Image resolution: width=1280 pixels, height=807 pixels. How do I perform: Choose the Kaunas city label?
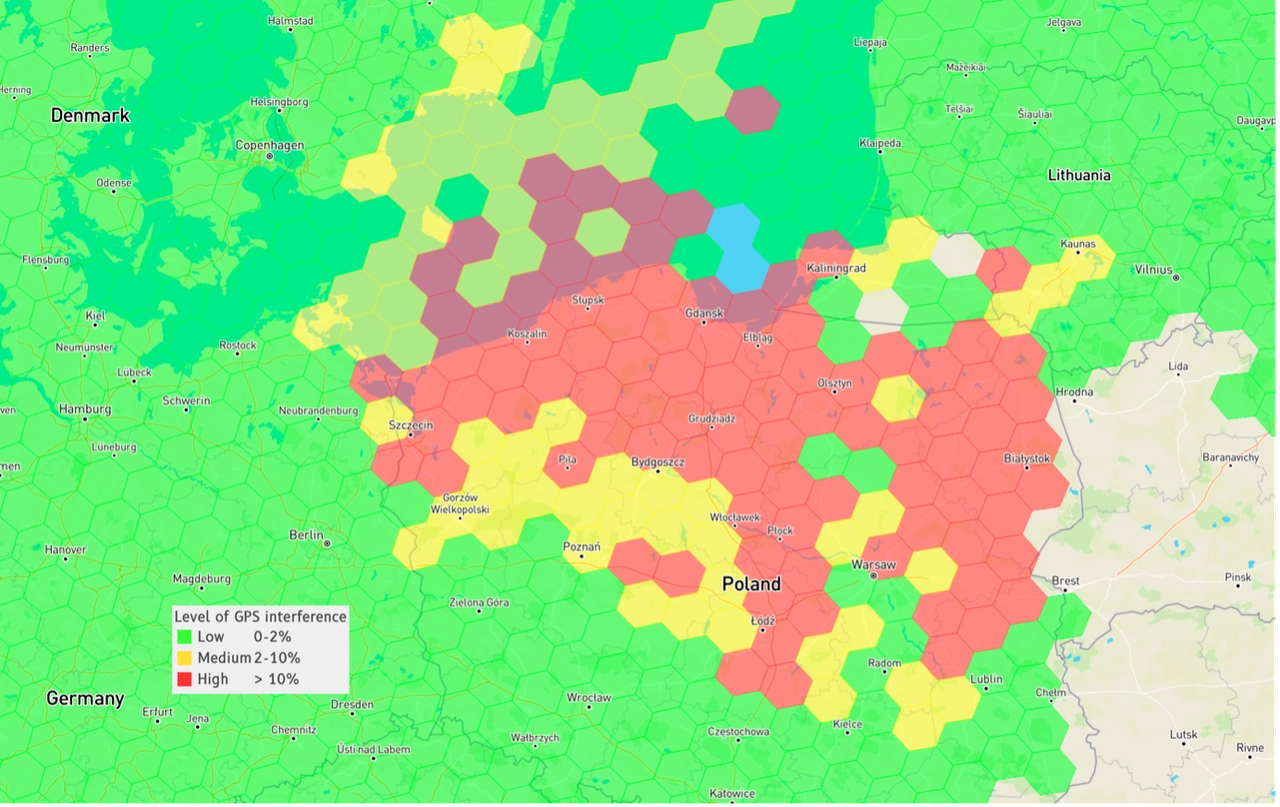click(x=1077, y=244)
